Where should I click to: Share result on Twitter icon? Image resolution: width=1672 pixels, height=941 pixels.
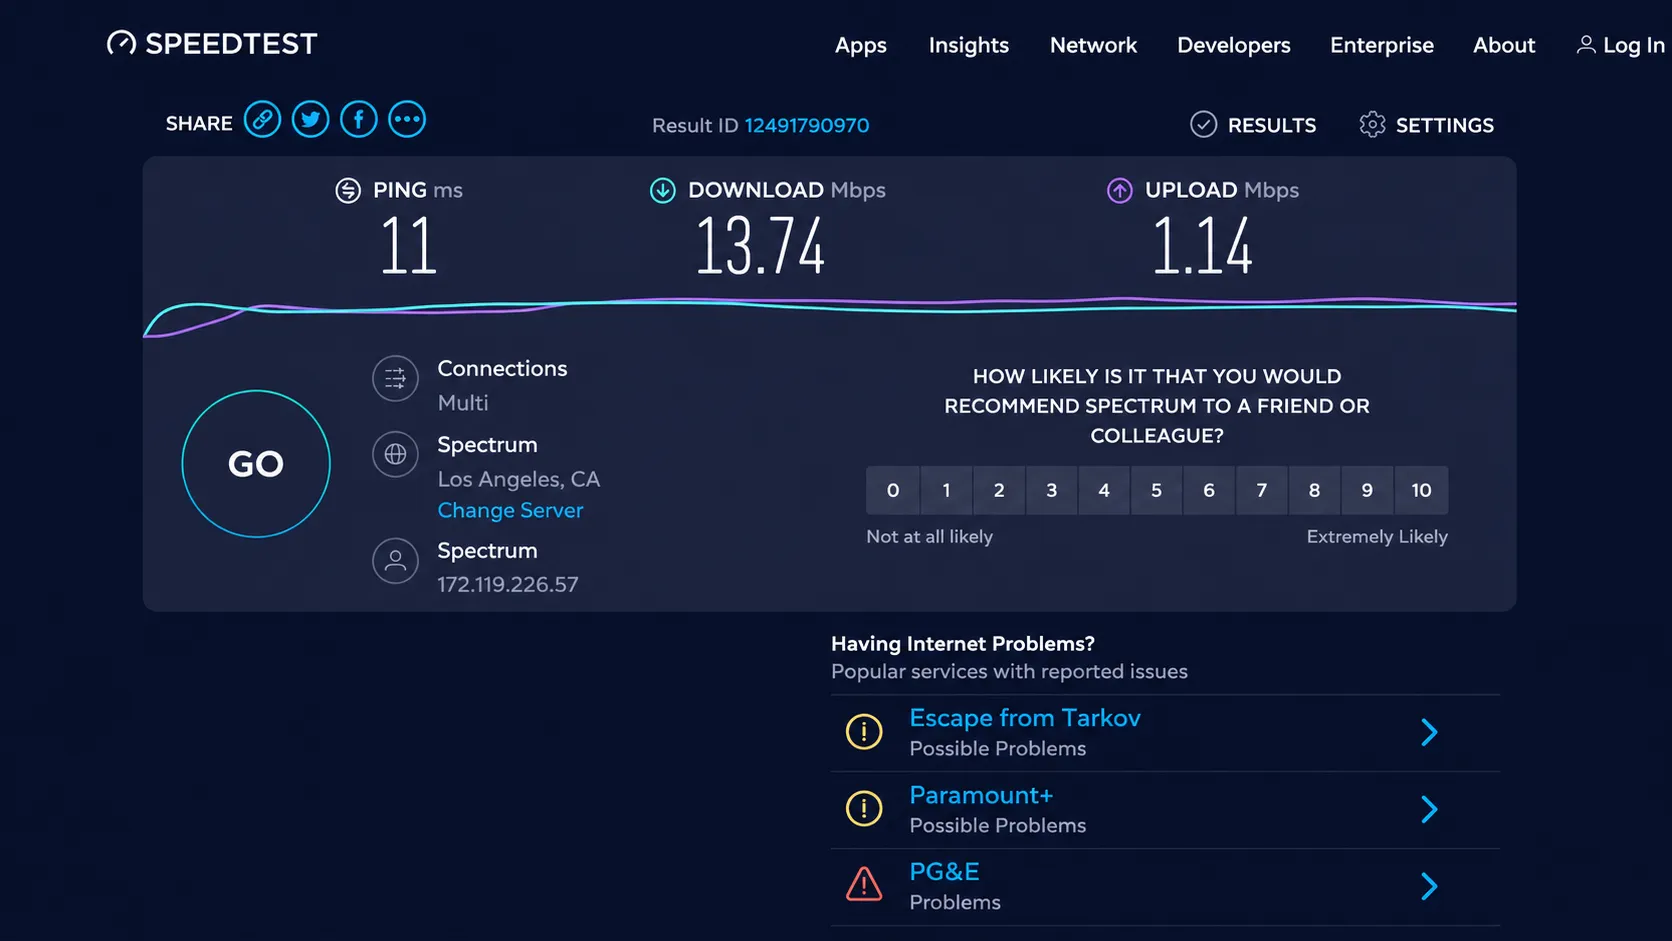[x=310, y=120]
